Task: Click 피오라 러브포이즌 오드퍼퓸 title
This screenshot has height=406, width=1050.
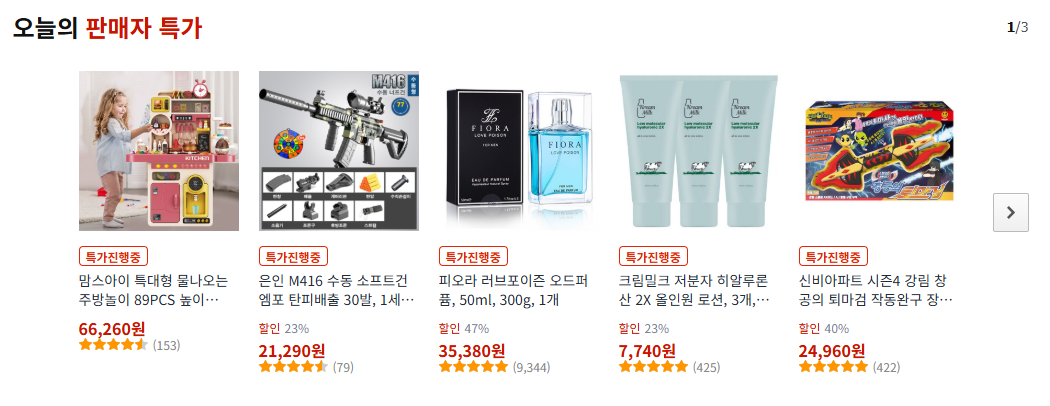Action: (514, 289)
